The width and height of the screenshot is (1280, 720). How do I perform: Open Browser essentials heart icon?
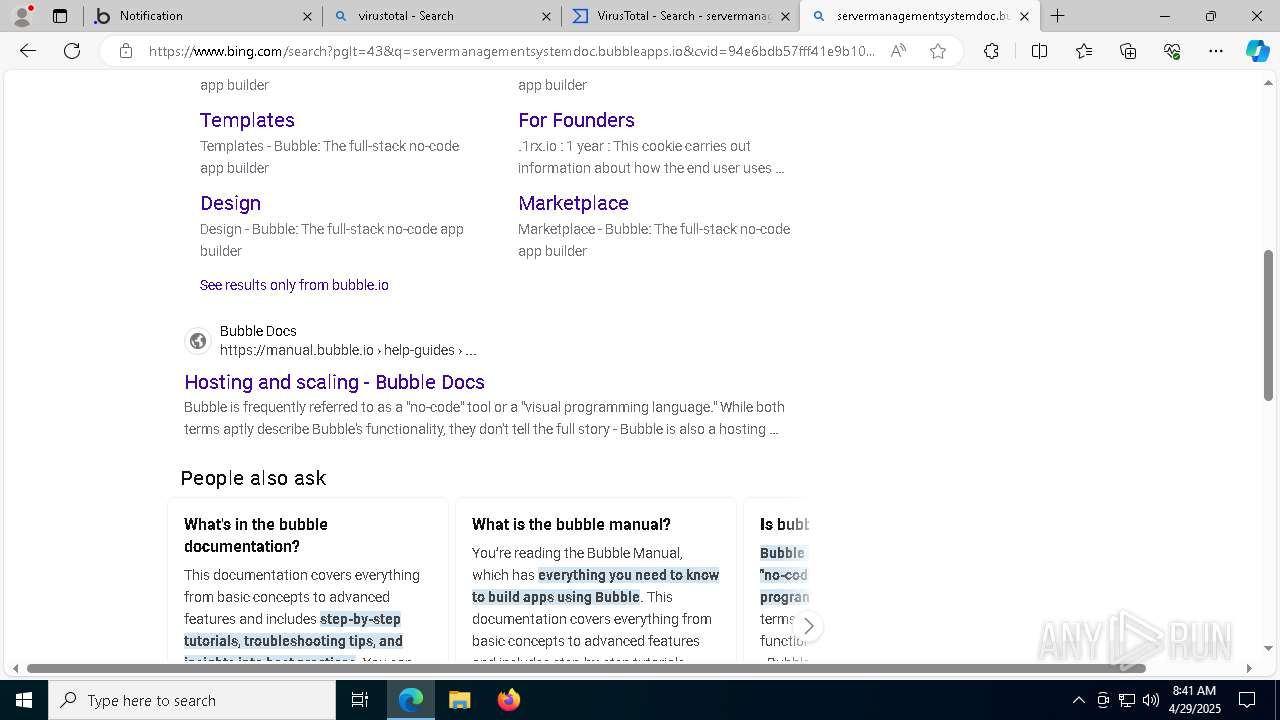click(1172, 51)
